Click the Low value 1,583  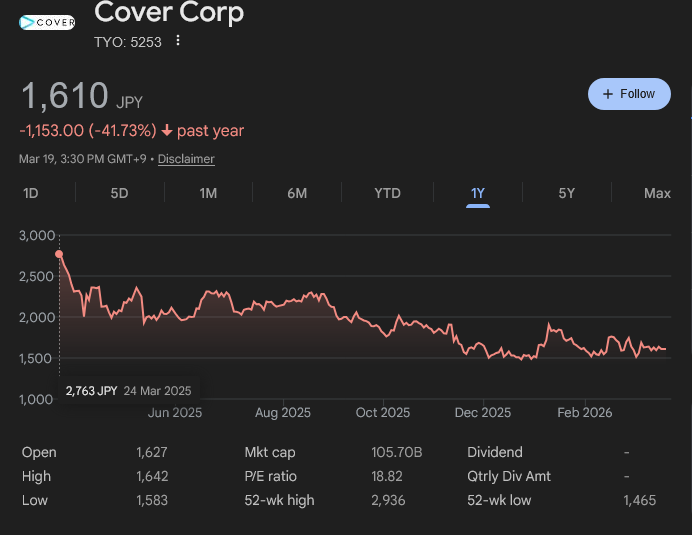(x=152, y=501)
